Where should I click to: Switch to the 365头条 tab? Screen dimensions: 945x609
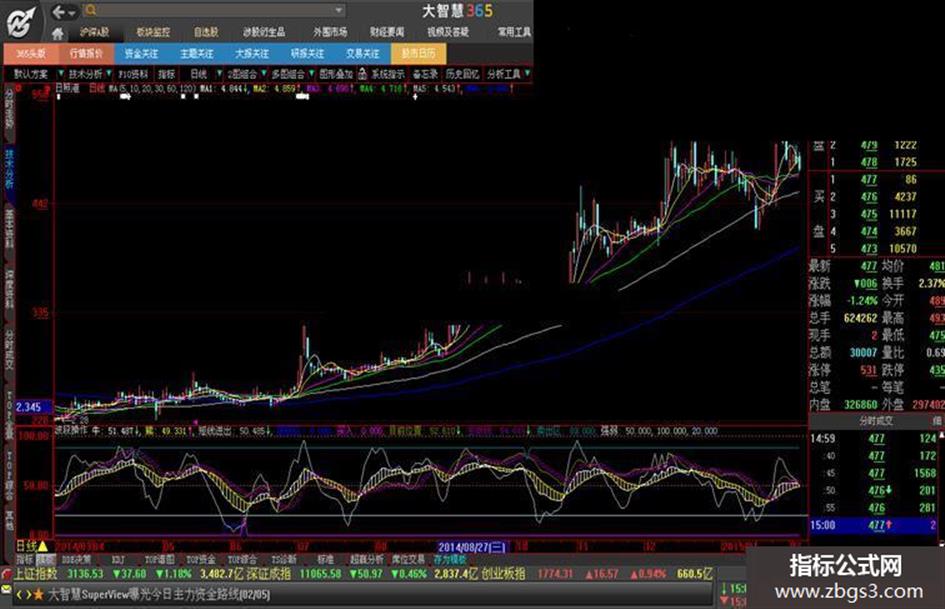coord(31,54)
